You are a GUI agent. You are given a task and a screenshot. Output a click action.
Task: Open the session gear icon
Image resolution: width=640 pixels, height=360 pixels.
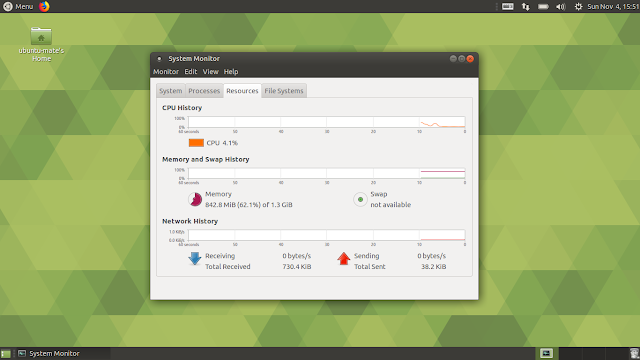[578, 7]
